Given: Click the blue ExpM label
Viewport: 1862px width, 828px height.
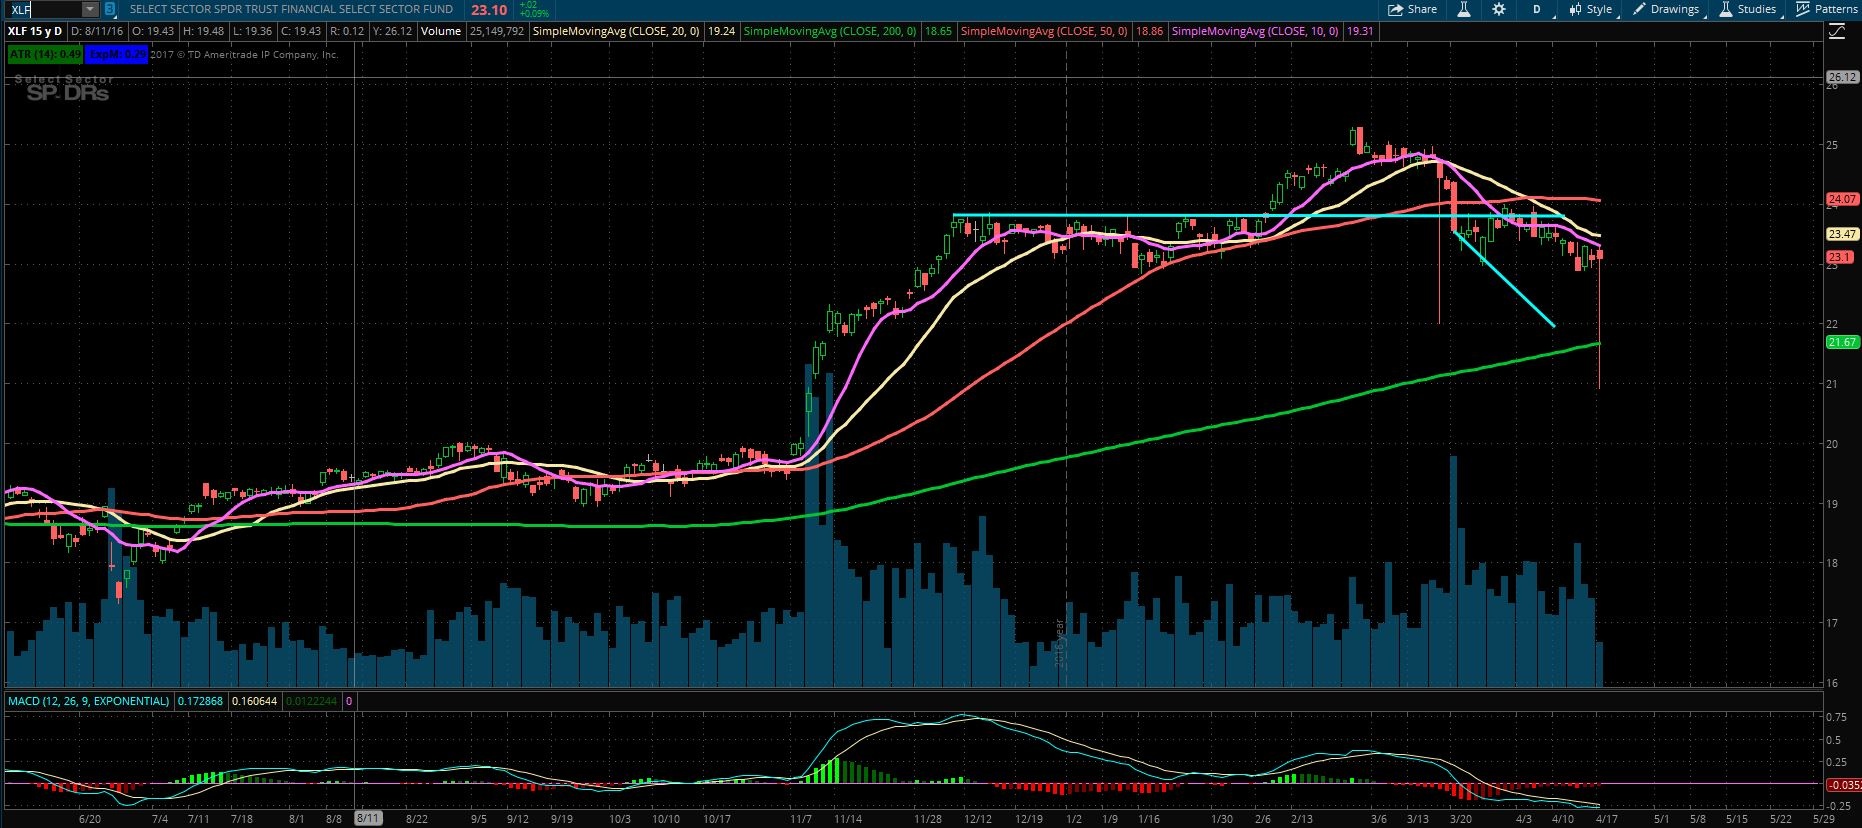Looking at the screenshot, I should pyautogui.click(x=117, y=54).
